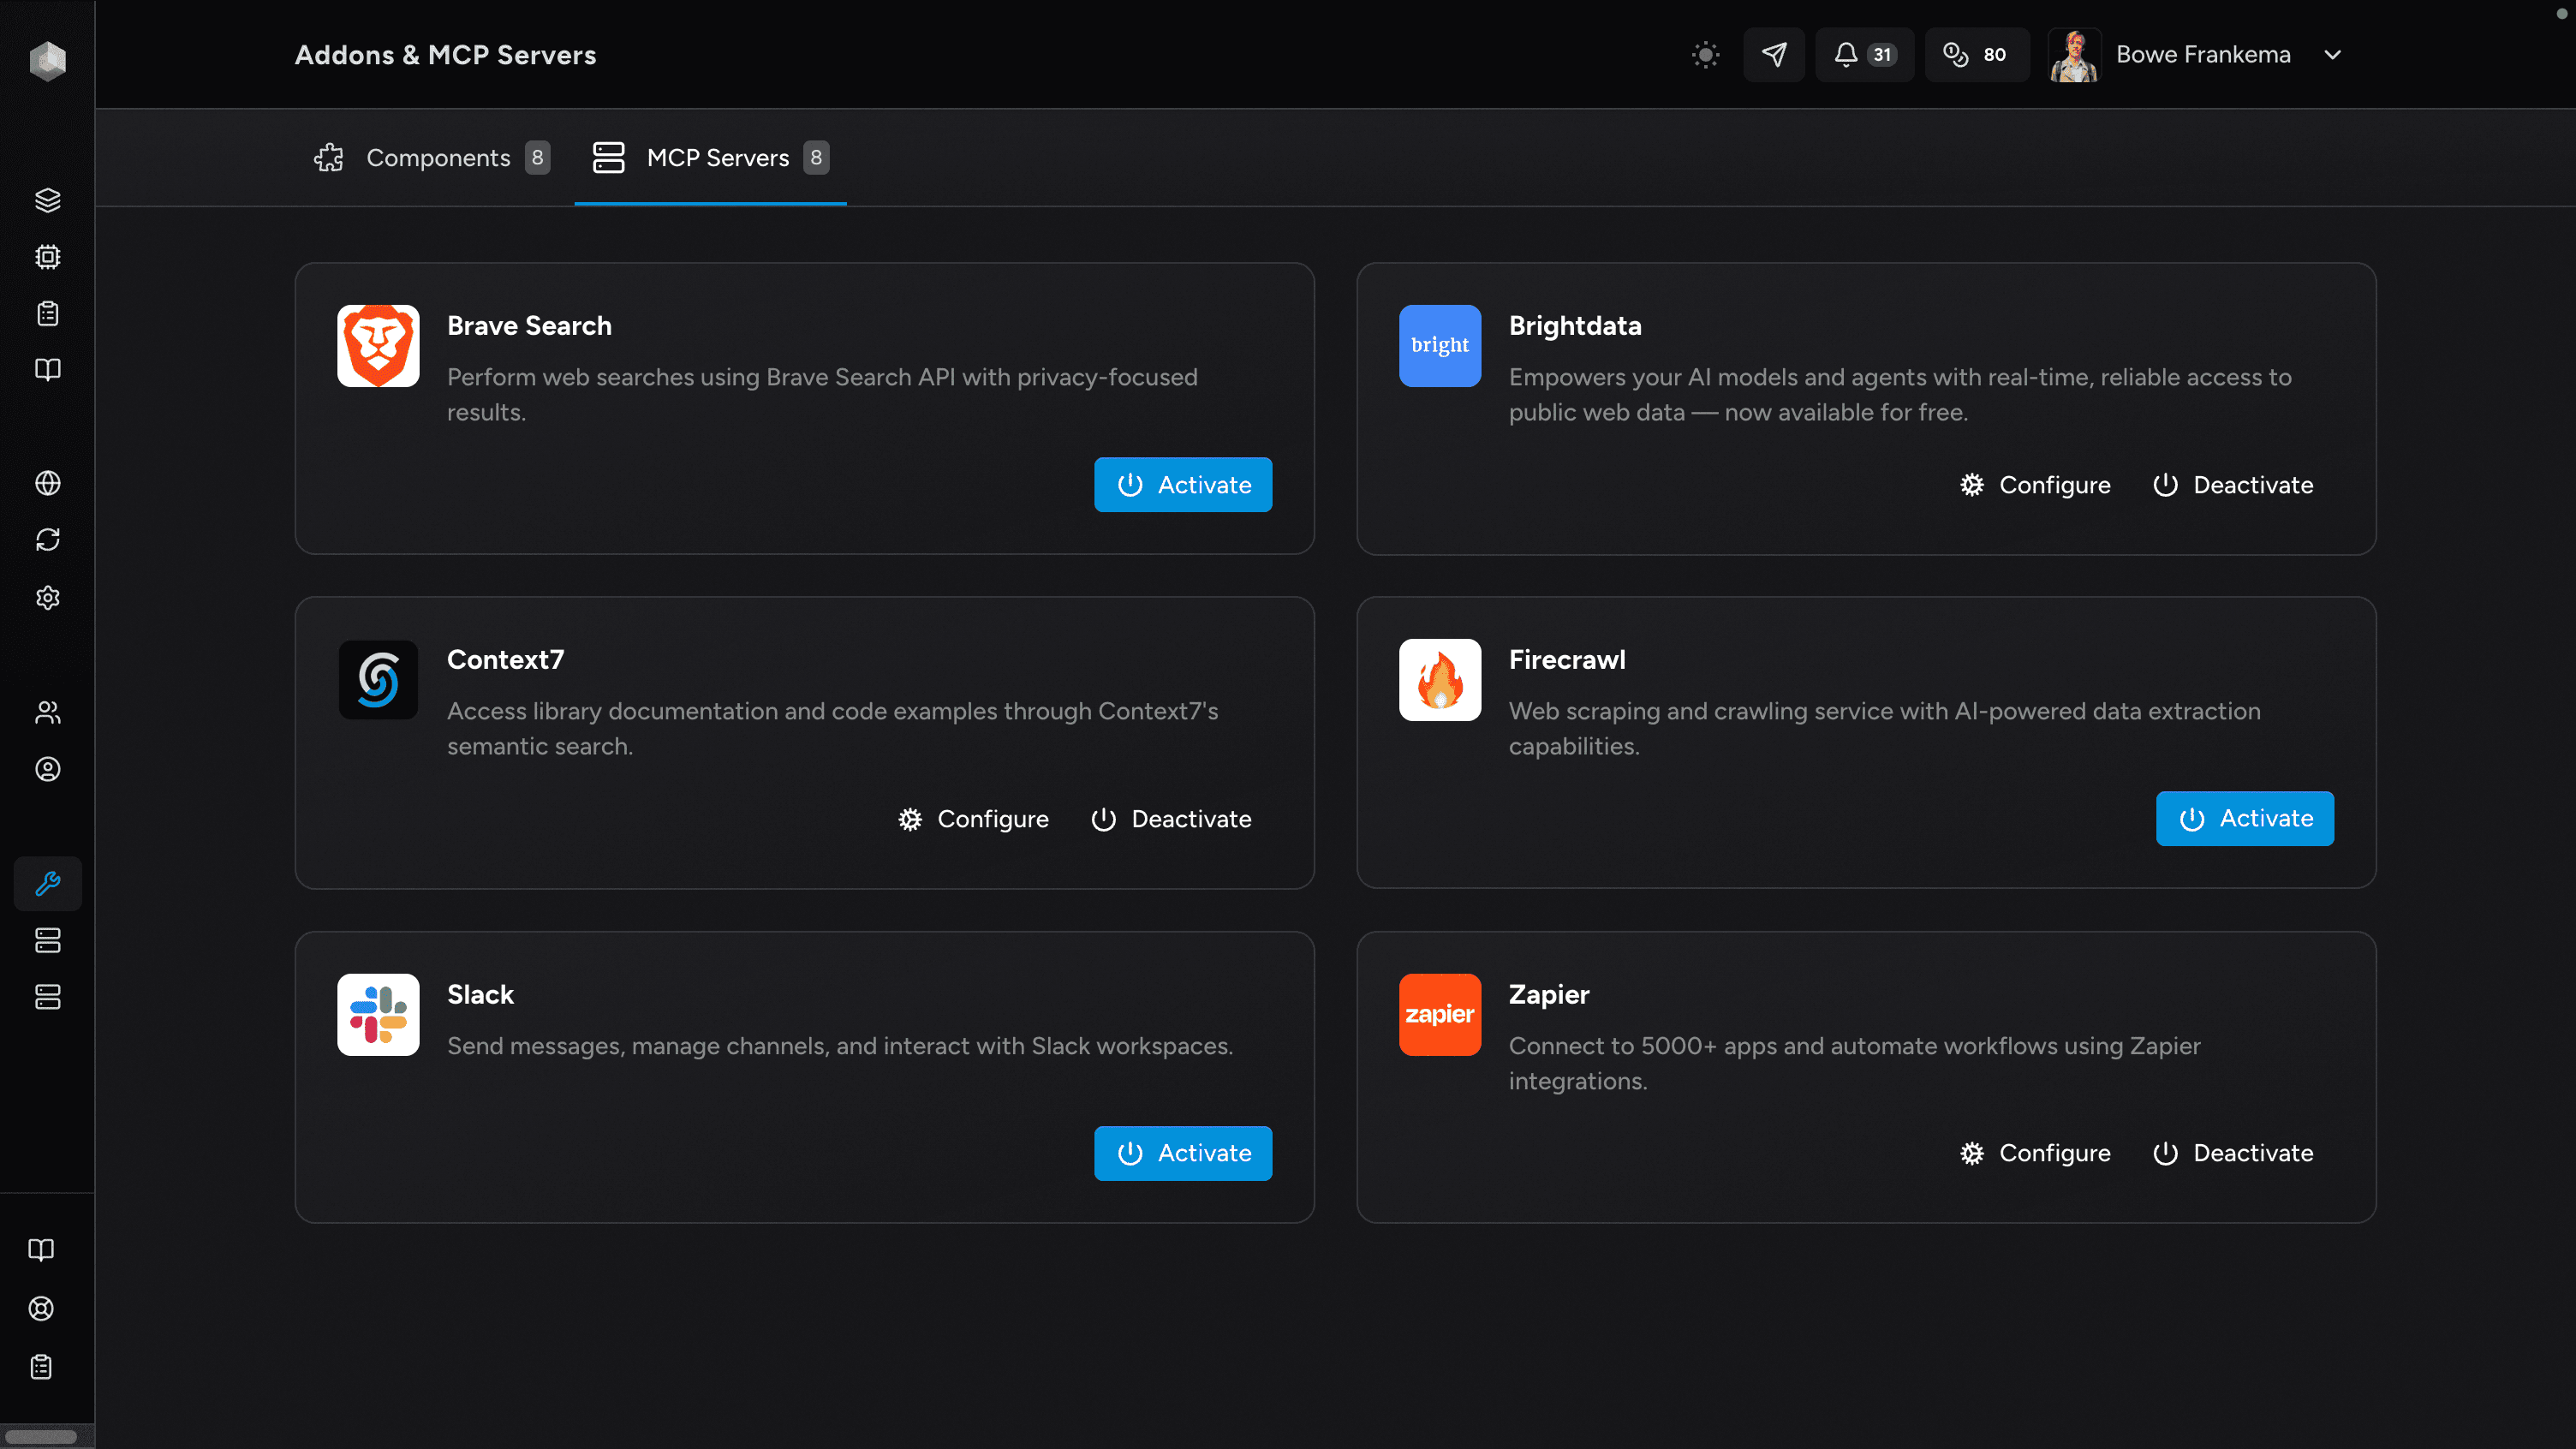The height and width of the screenshot is (1449, 2576).
Task: Click Bowe Frankema's avatar thumbnail
Action: click(2074, 55)
